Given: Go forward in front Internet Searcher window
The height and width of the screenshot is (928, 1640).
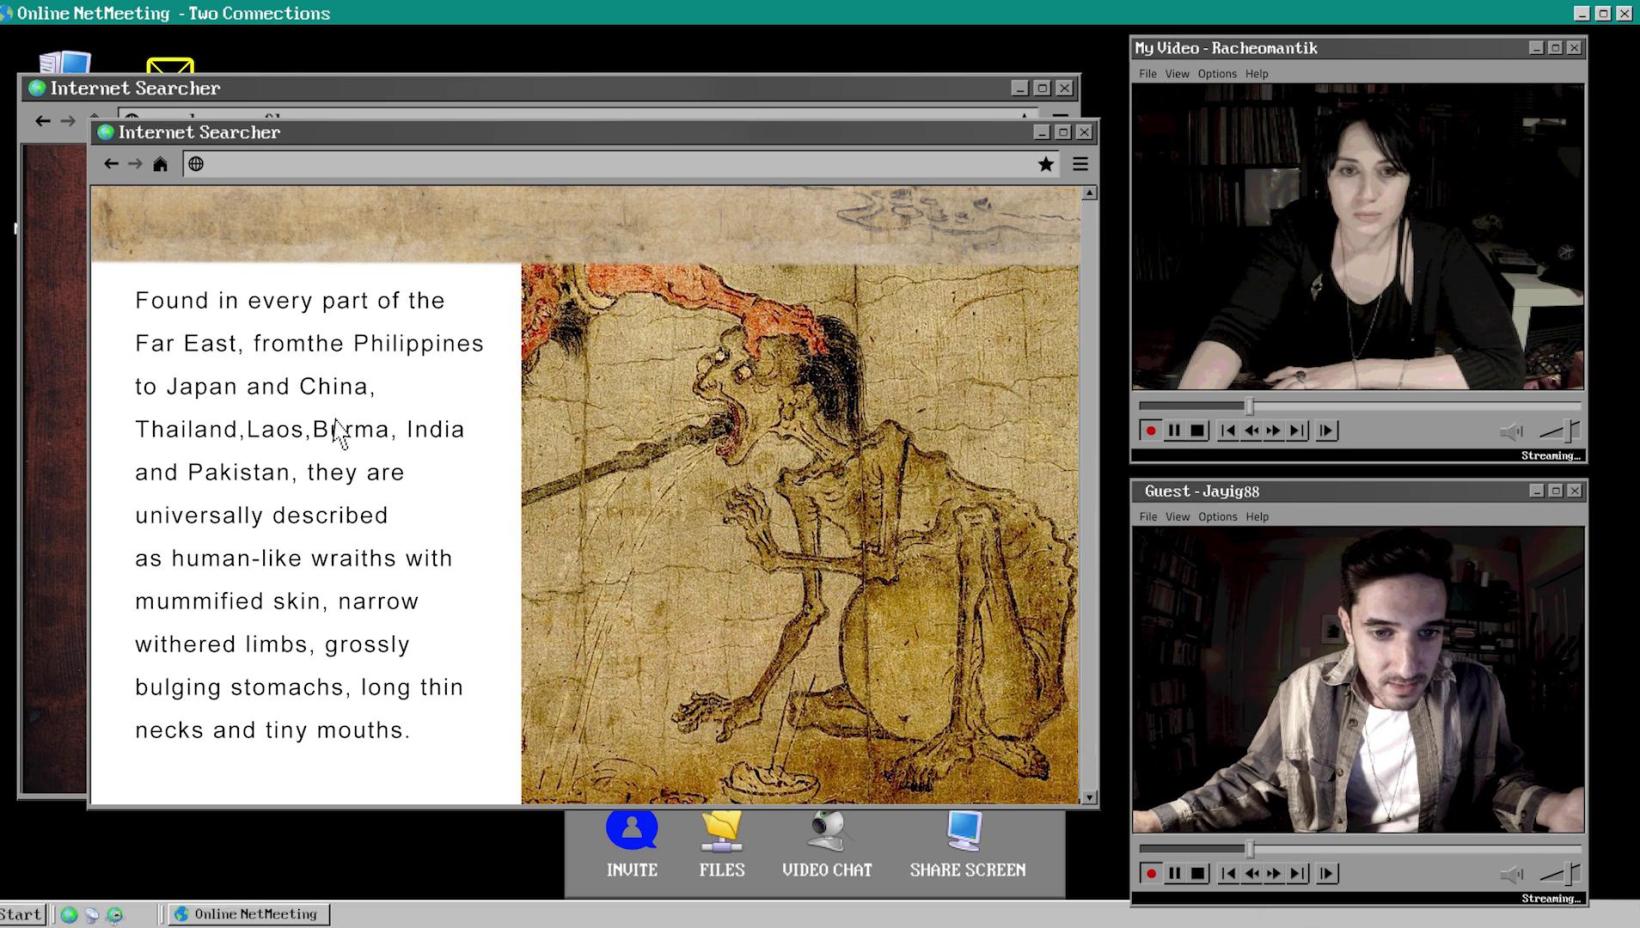Looking at the screenshot, I should click(135, 164).
